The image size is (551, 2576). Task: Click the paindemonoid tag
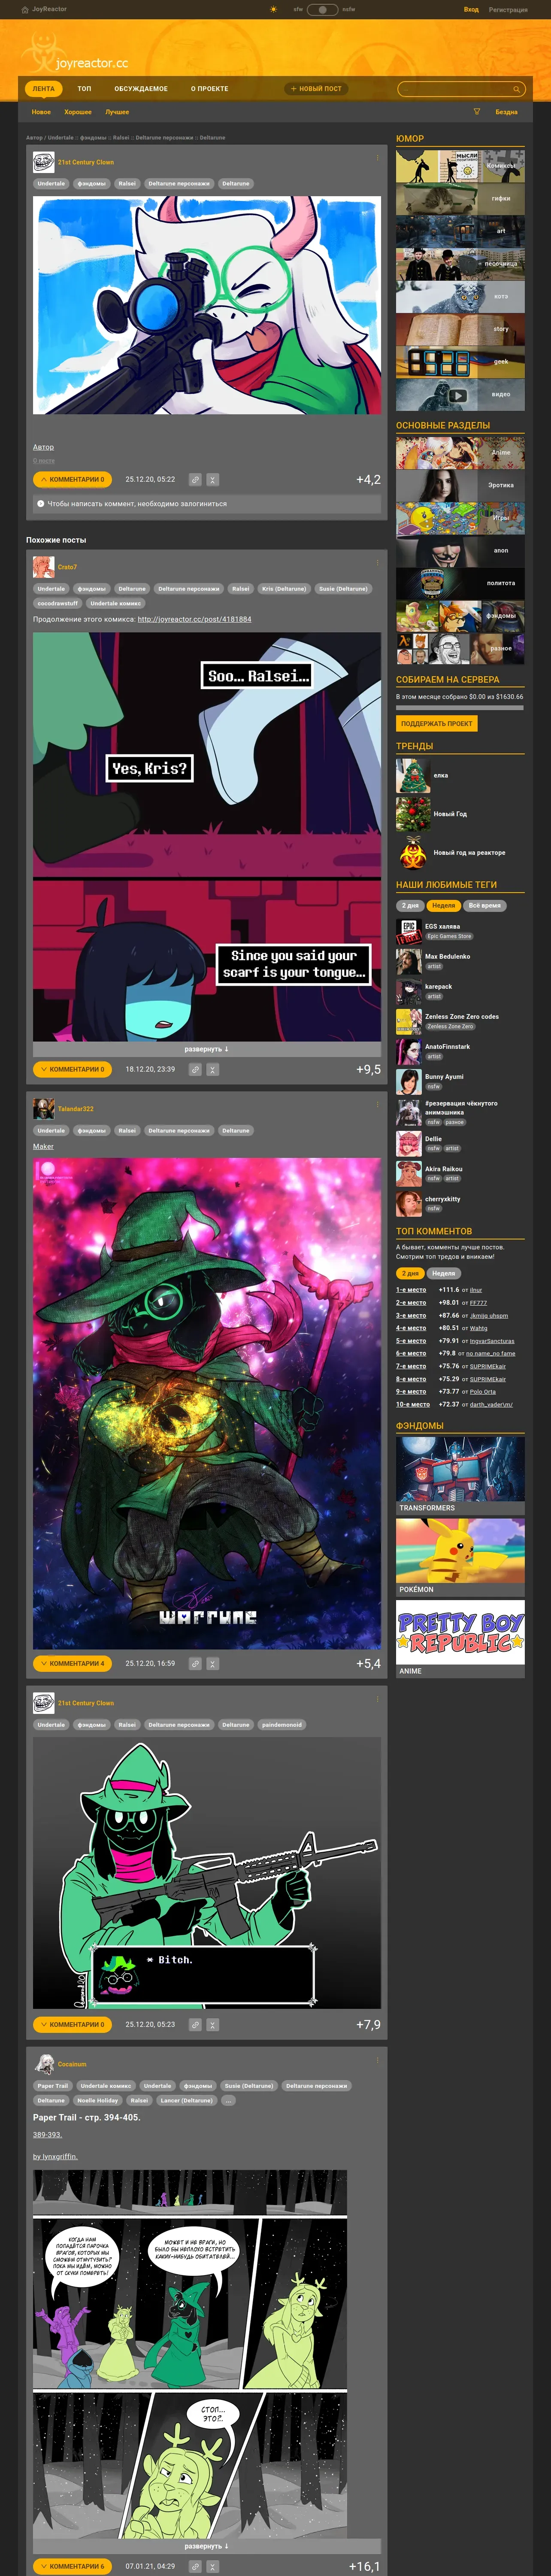tap(282, 1725)
